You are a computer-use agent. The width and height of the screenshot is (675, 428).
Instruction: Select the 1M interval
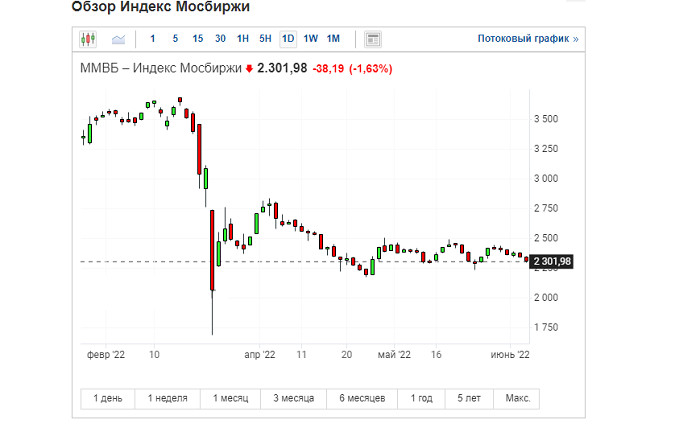333,39
